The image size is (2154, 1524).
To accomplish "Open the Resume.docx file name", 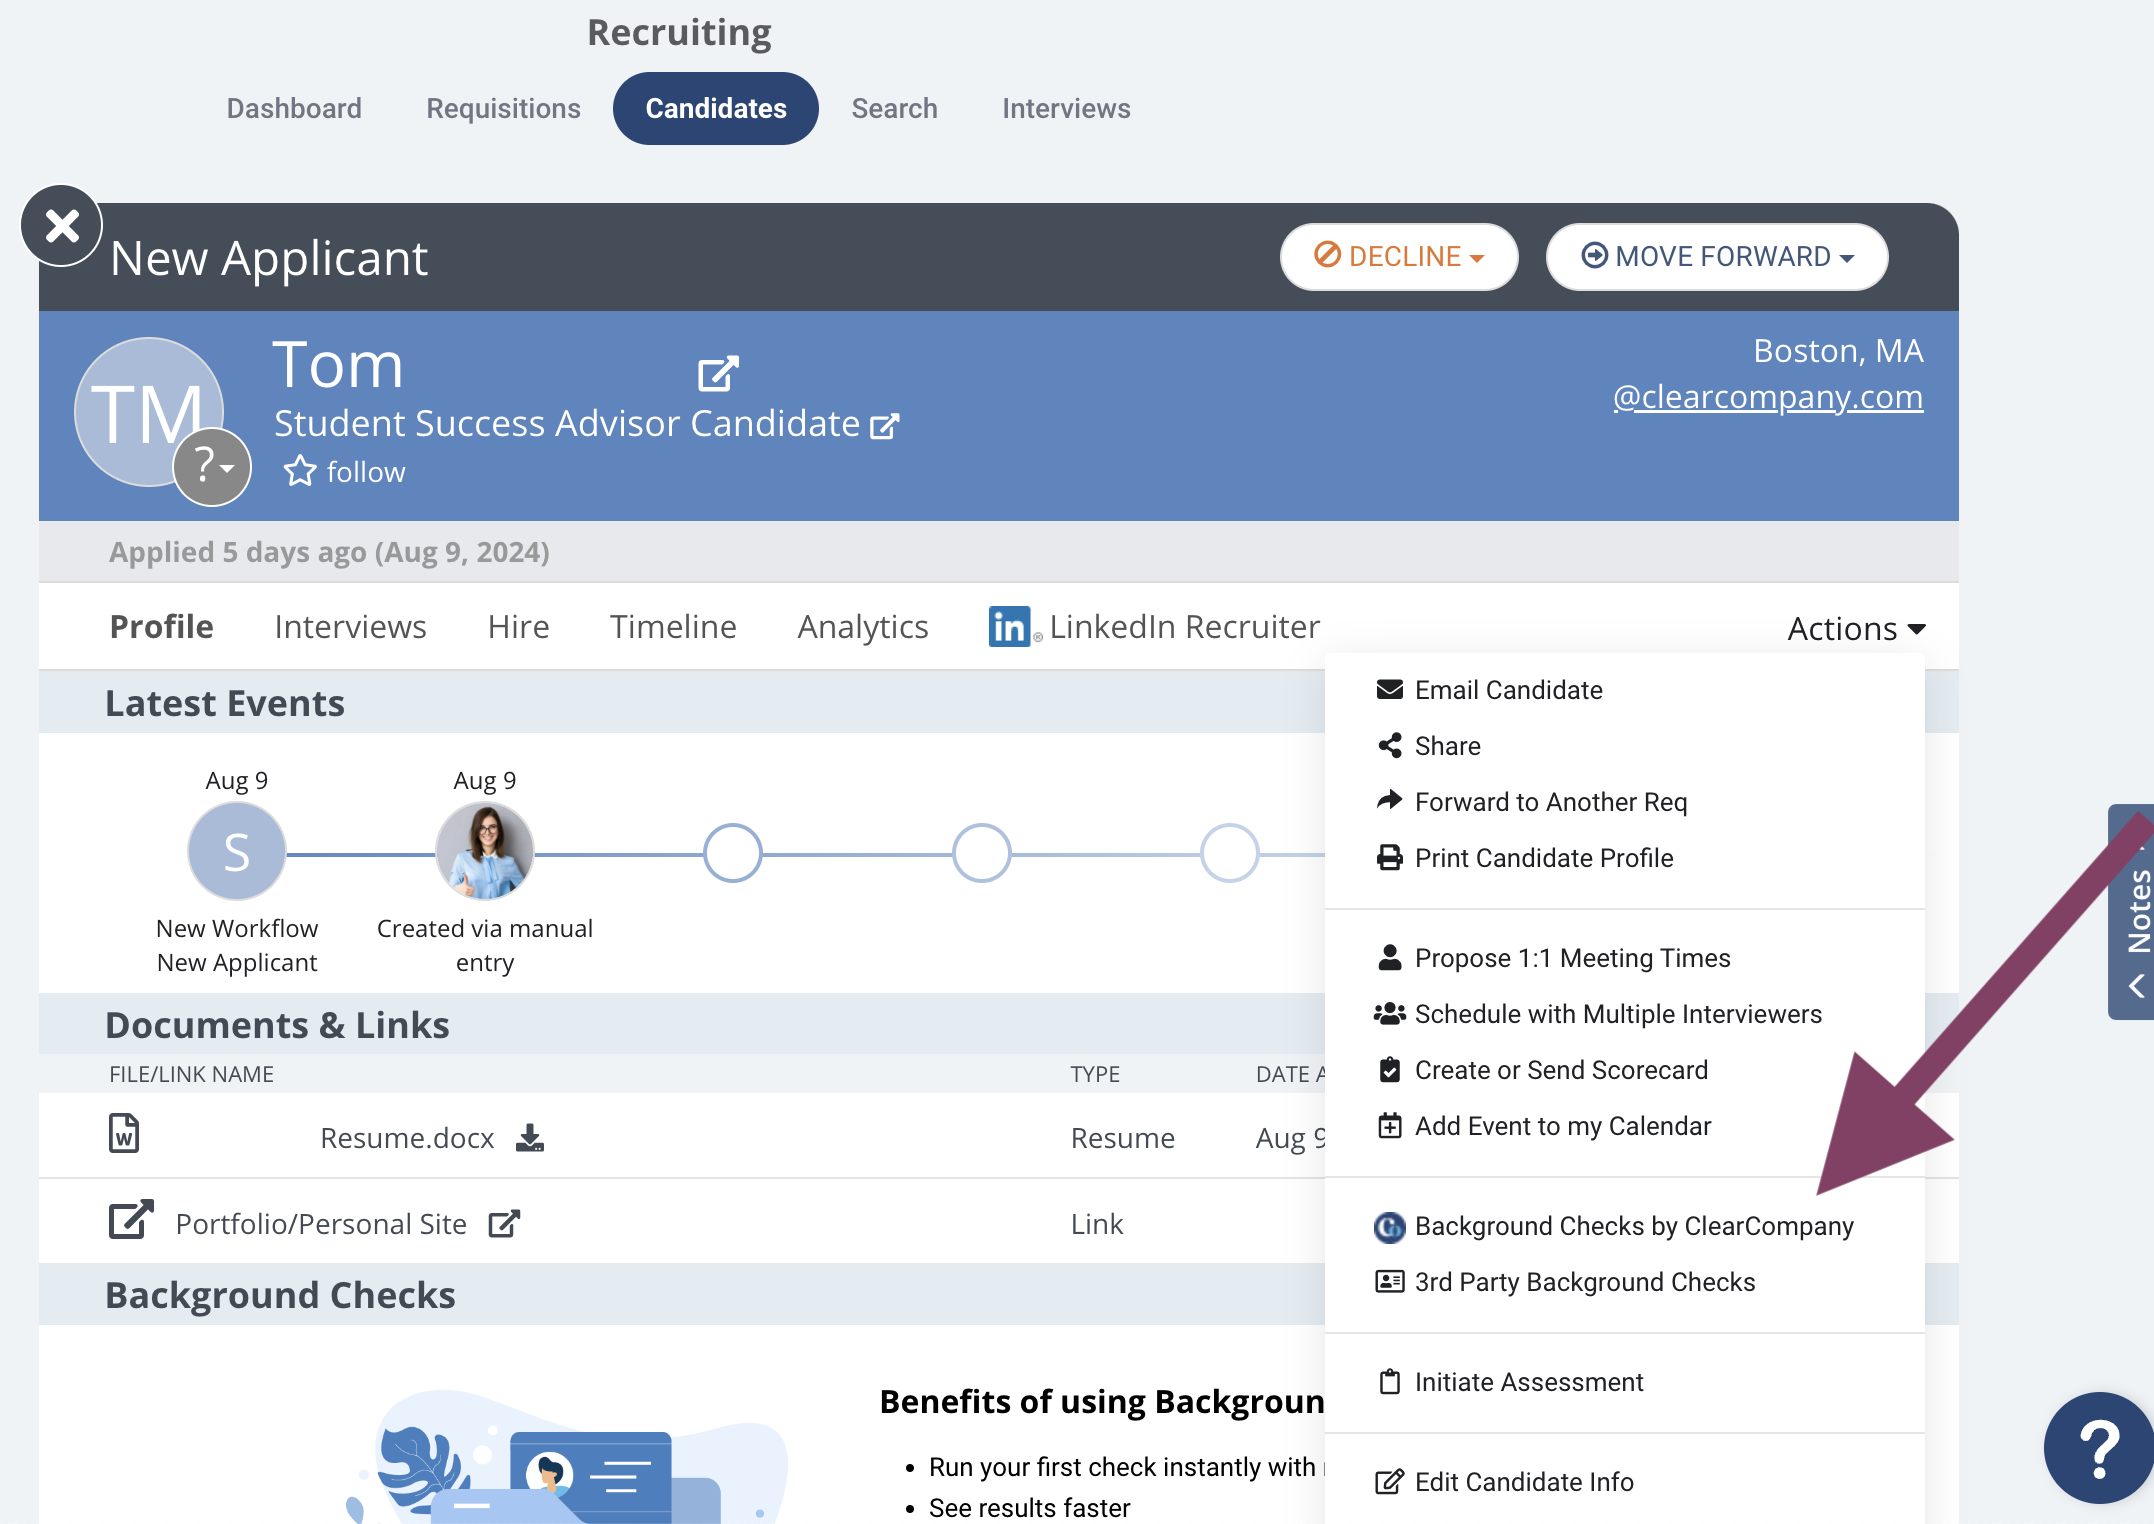I will 407,1138.
